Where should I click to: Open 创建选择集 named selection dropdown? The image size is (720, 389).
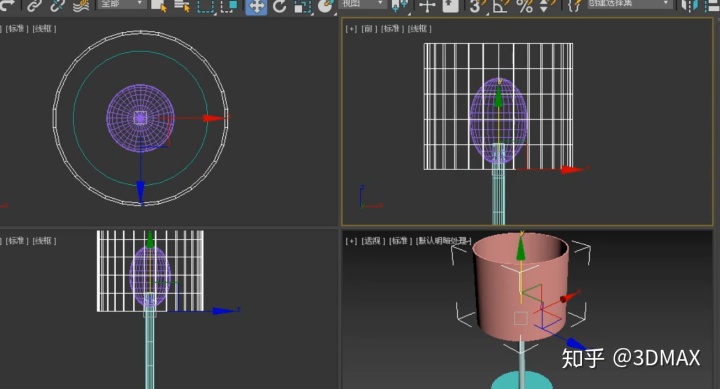(x=630, y=4)
